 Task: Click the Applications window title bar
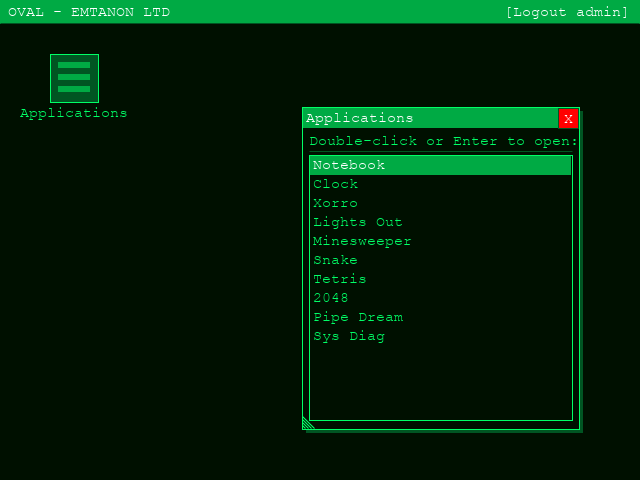pyautogui.click(x=430, y=118)
